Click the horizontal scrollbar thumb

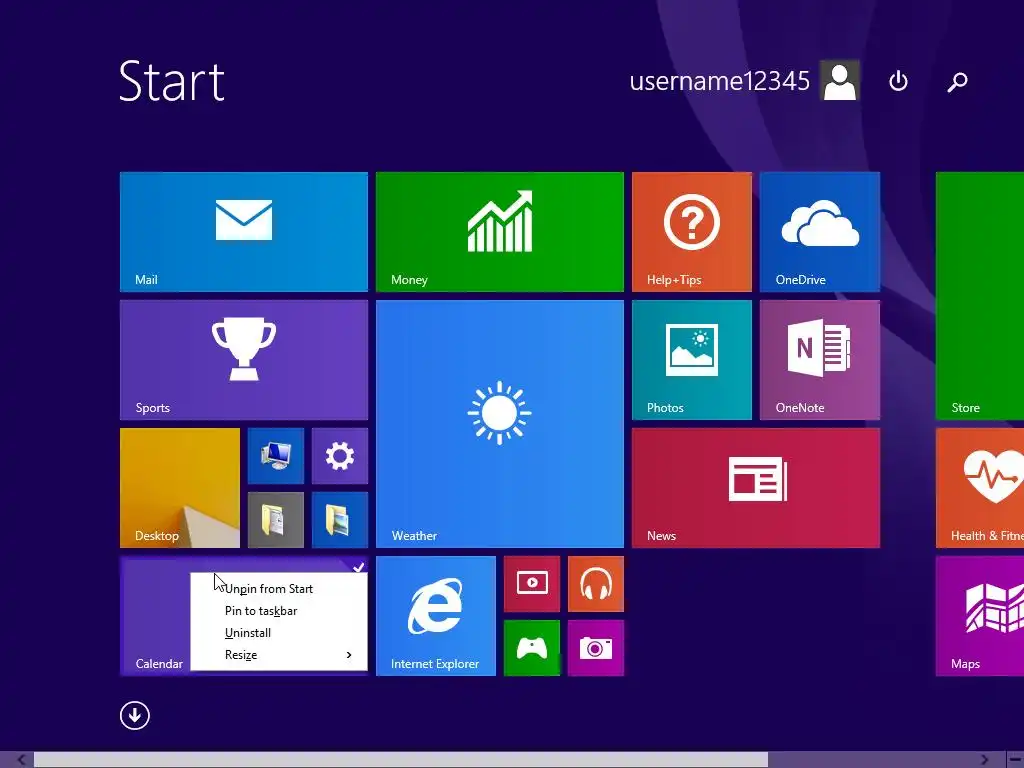pyautogui.click(x=400, y=760)
